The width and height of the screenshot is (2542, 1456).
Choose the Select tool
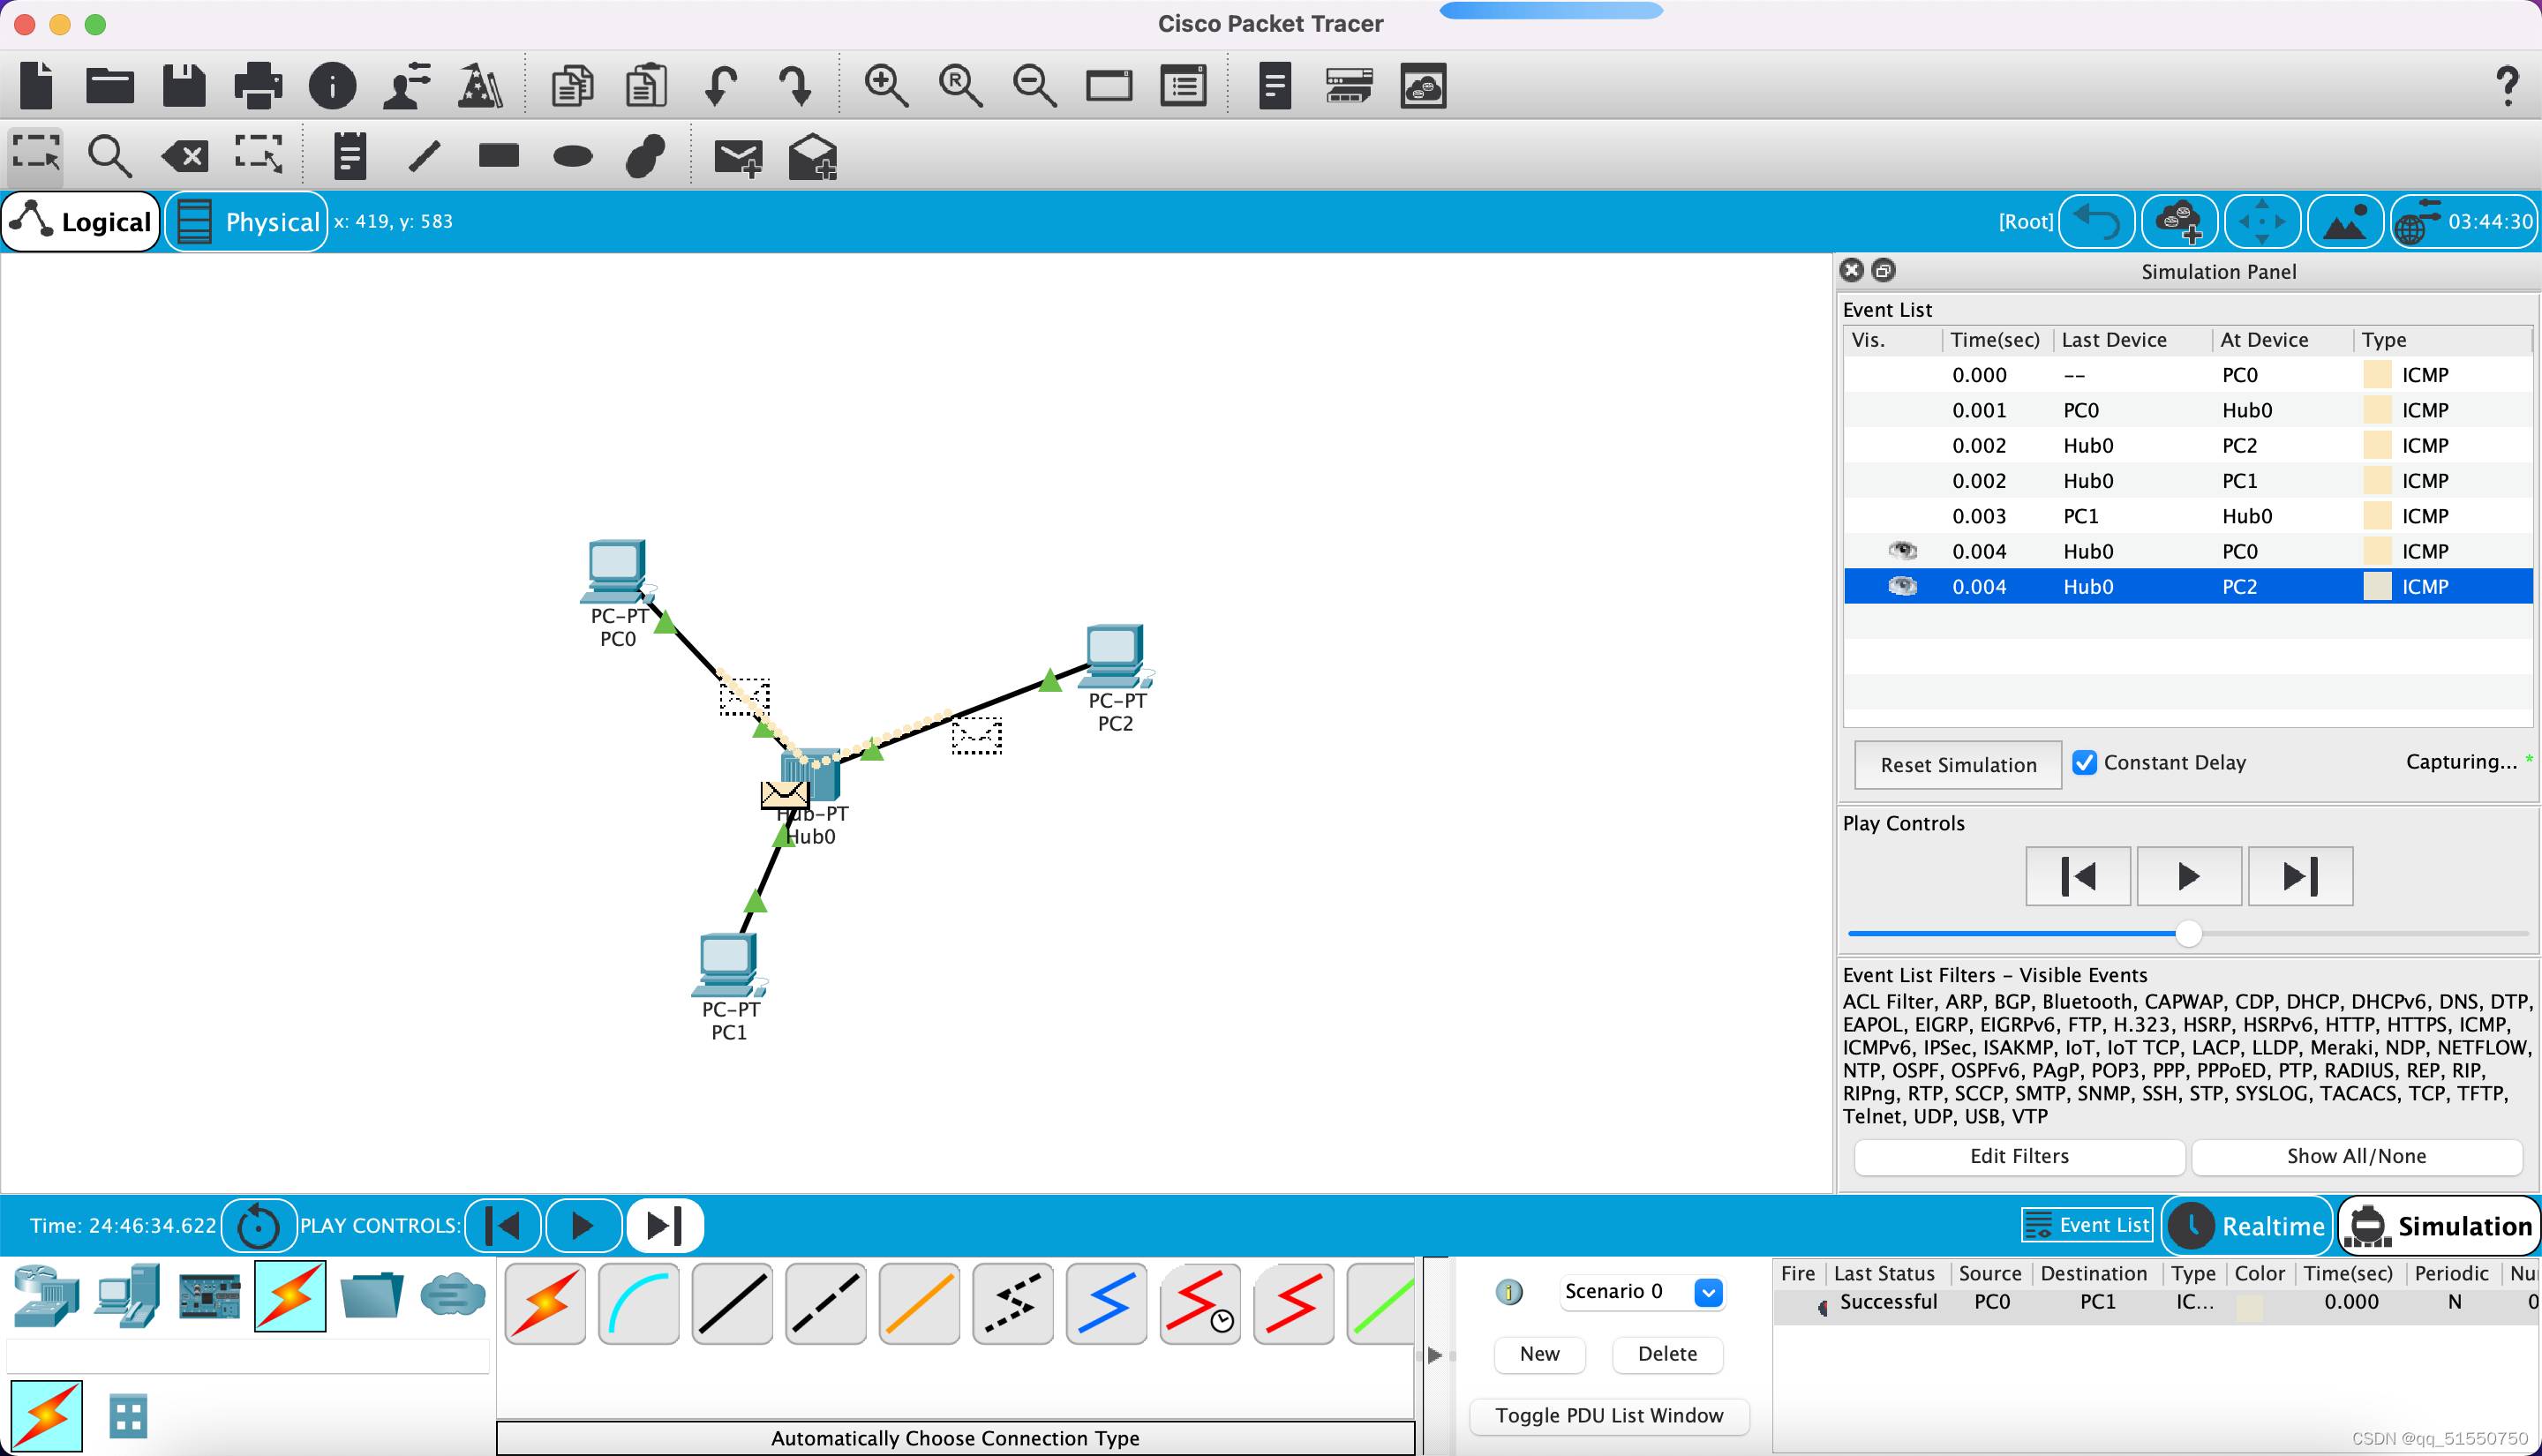pos(36,155)
